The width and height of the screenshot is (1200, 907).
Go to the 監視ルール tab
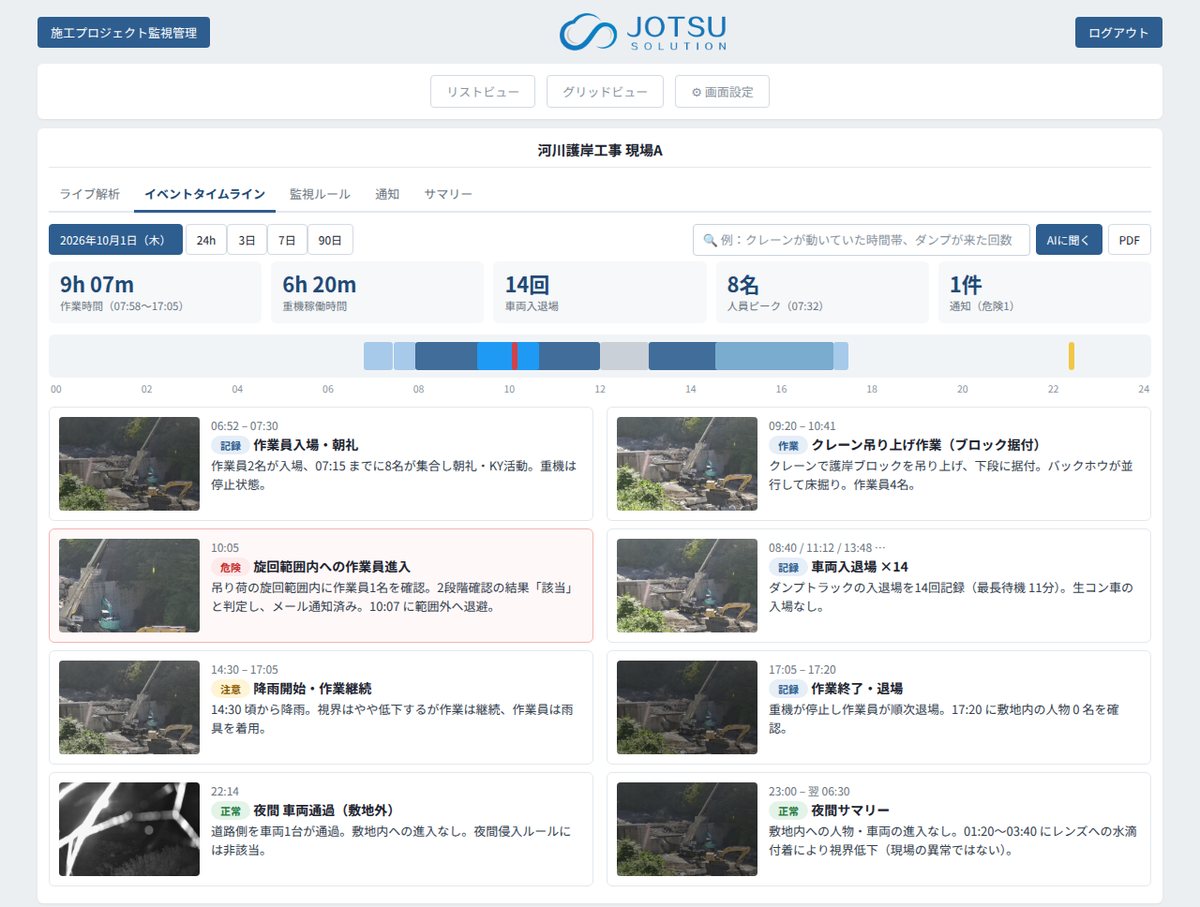coord(320,194)
